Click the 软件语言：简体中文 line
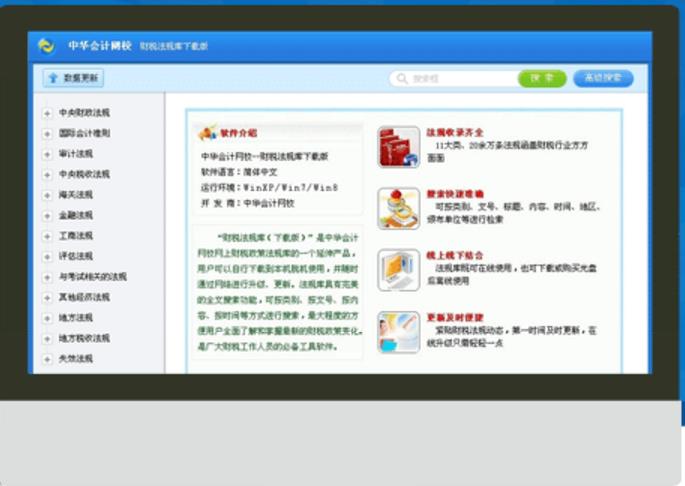 (x=239, y=172)
